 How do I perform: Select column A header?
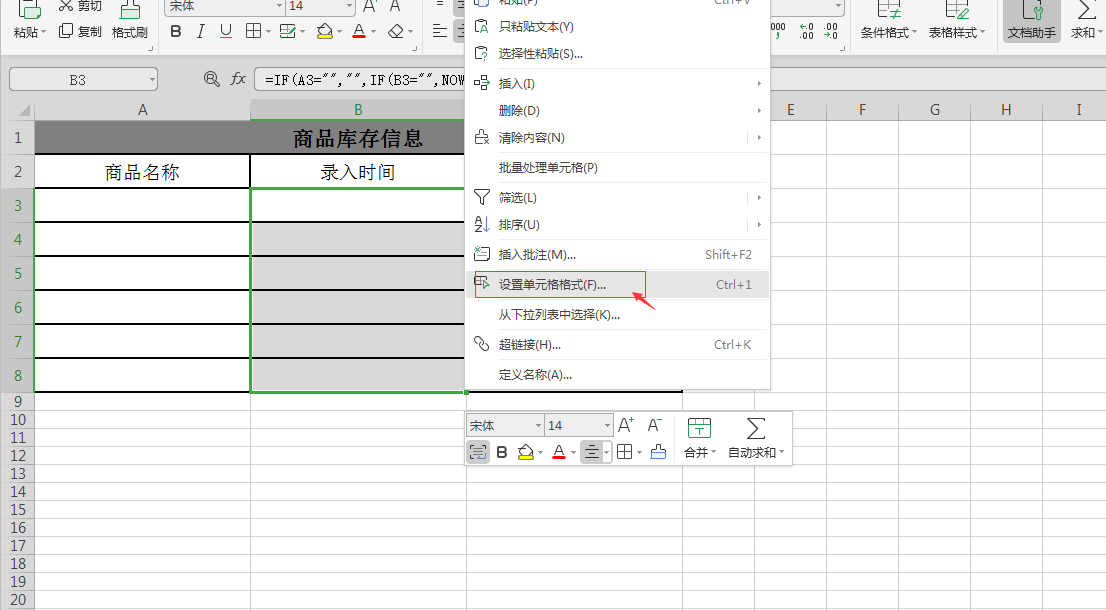click(142, 110)
